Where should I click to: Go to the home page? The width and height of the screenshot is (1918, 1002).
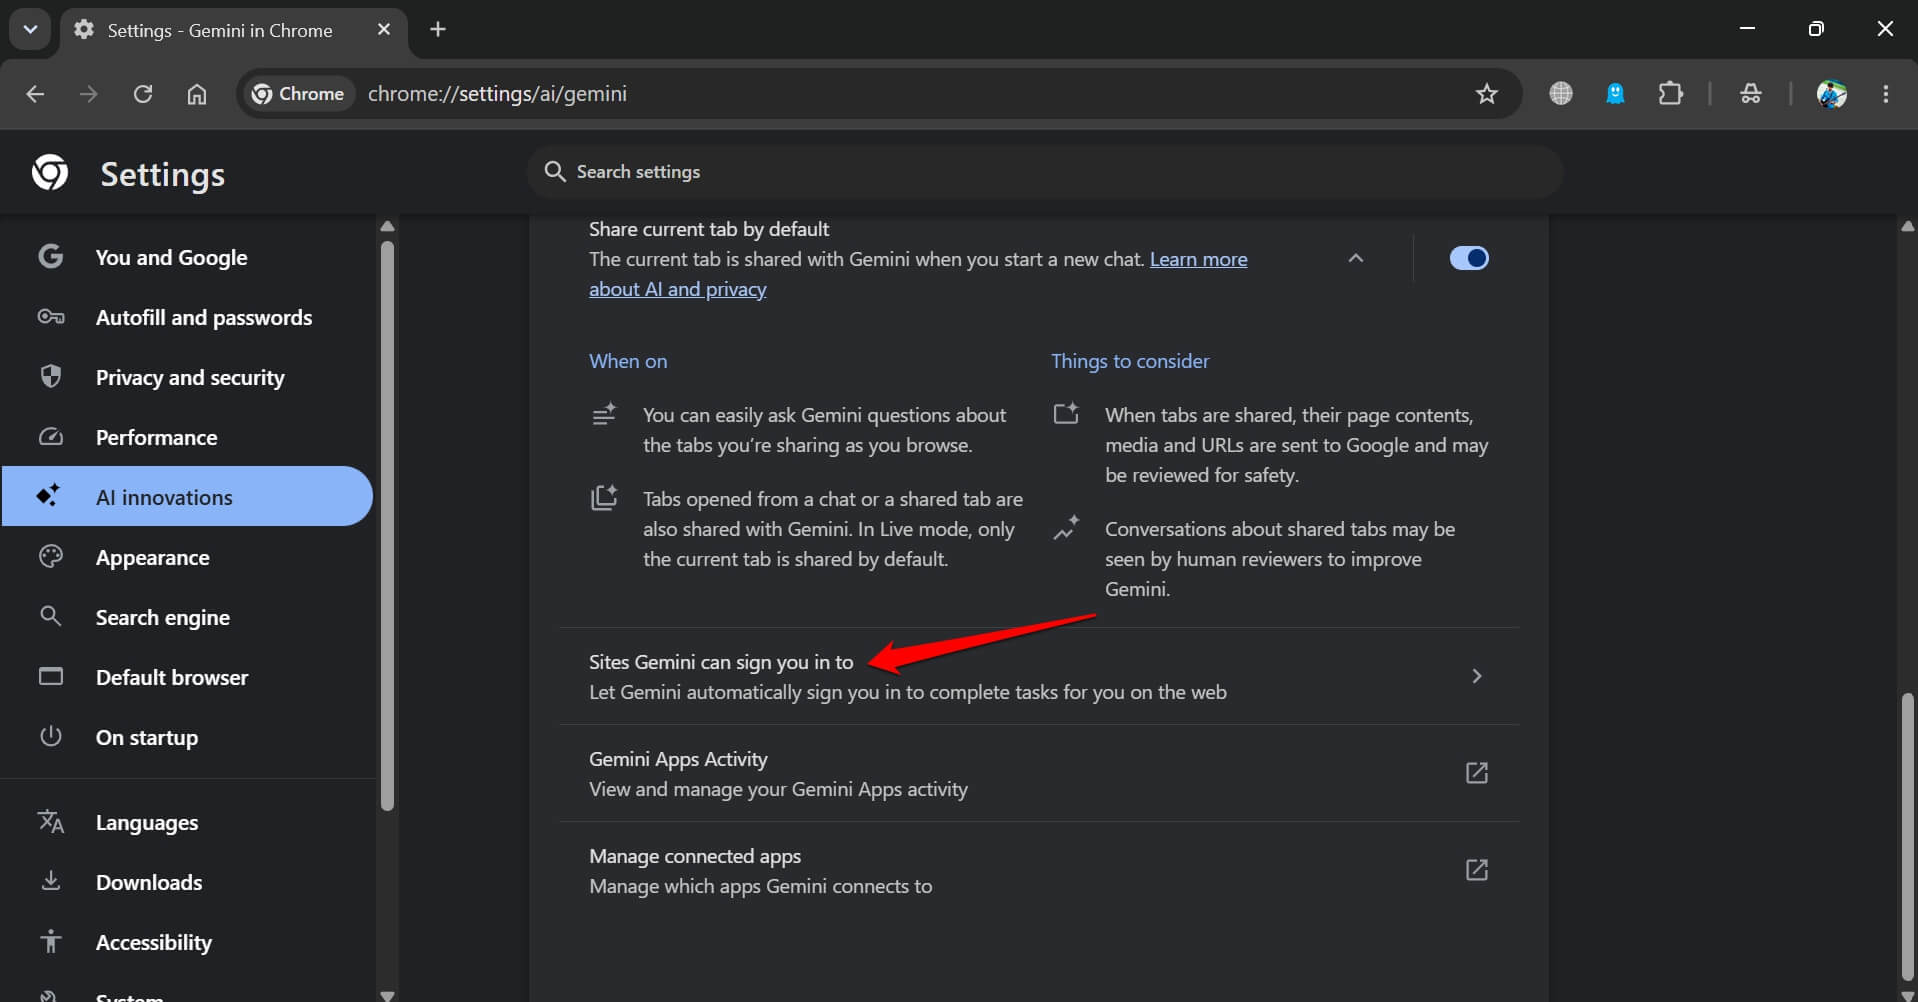(x=197, y=94)
